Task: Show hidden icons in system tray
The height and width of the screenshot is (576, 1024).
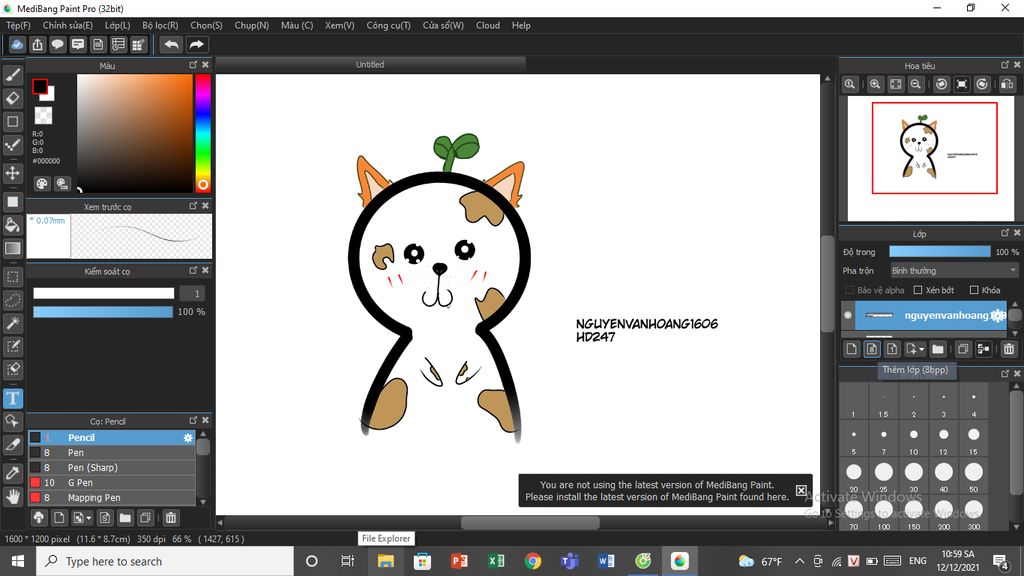Action: (x=799, y=561)
